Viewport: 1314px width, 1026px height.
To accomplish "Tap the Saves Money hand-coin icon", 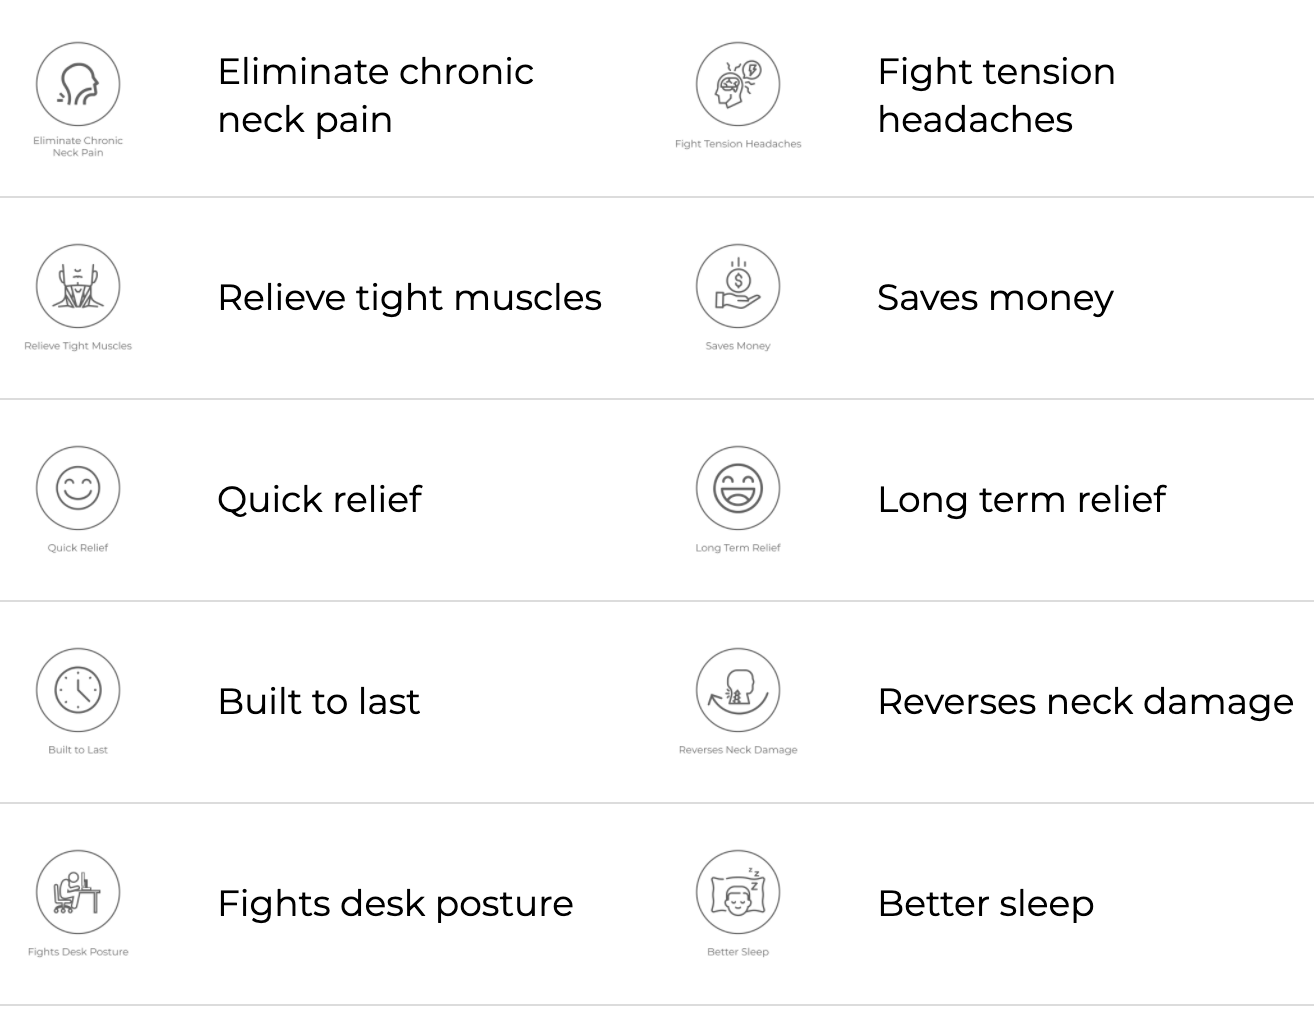I will click(x=738, y=286).
